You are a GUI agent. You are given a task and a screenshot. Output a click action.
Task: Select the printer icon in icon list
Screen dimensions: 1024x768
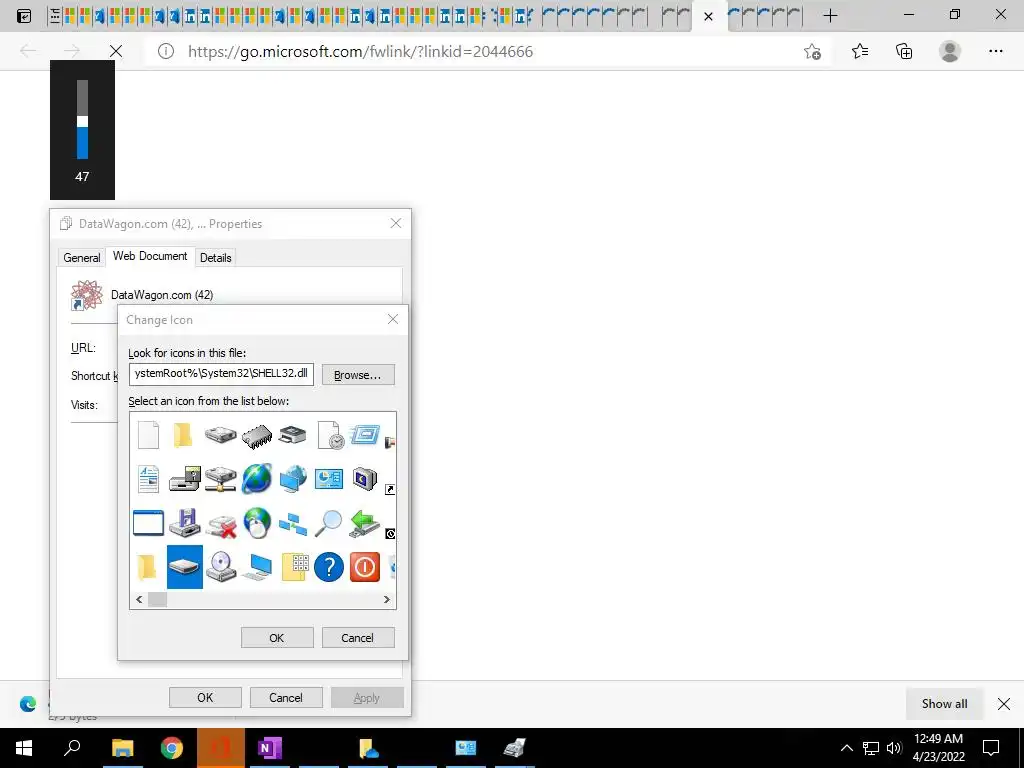click(293, 434)
